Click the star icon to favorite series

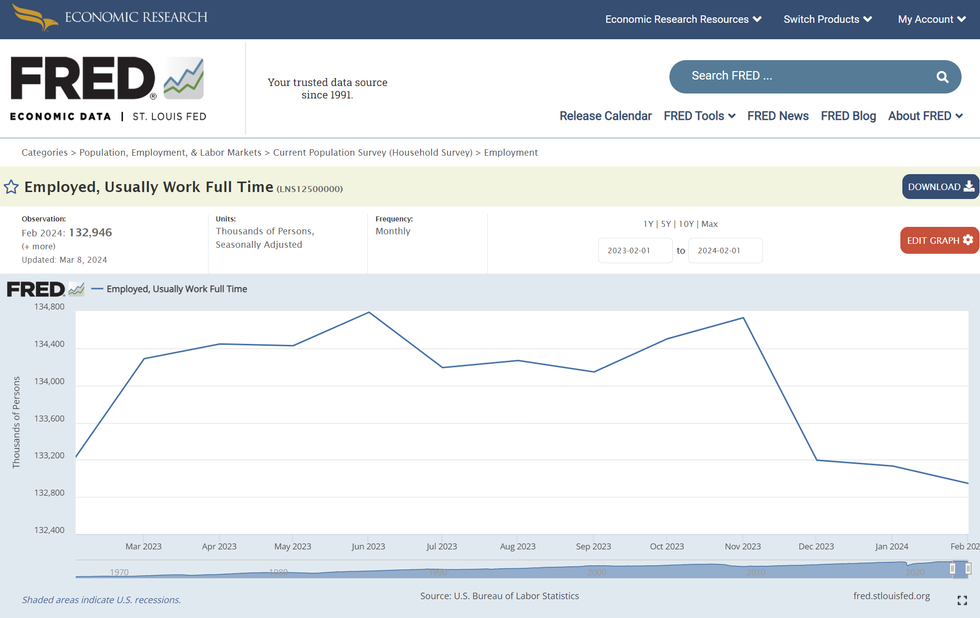(11, 187)
